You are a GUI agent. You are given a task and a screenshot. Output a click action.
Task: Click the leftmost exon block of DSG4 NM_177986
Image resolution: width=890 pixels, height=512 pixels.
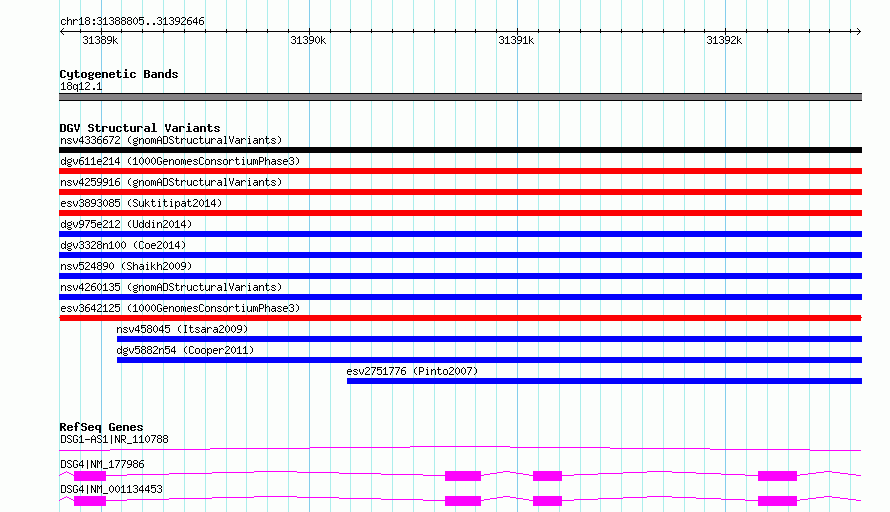coord(90,476)
